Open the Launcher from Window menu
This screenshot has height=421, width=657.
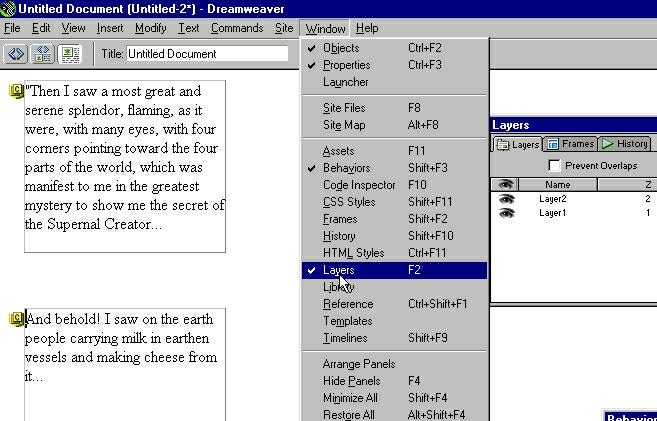pos(394,82)
